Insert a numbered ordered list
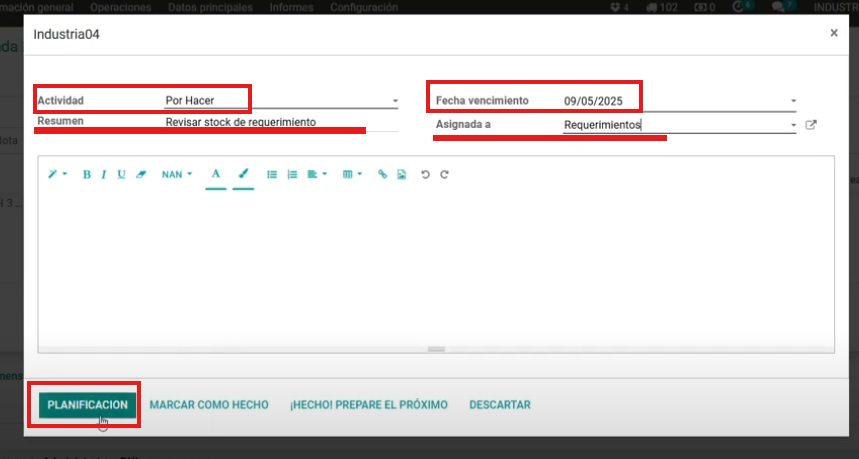The height and width of the screenshot is (459, 859). tap(292, 174)
